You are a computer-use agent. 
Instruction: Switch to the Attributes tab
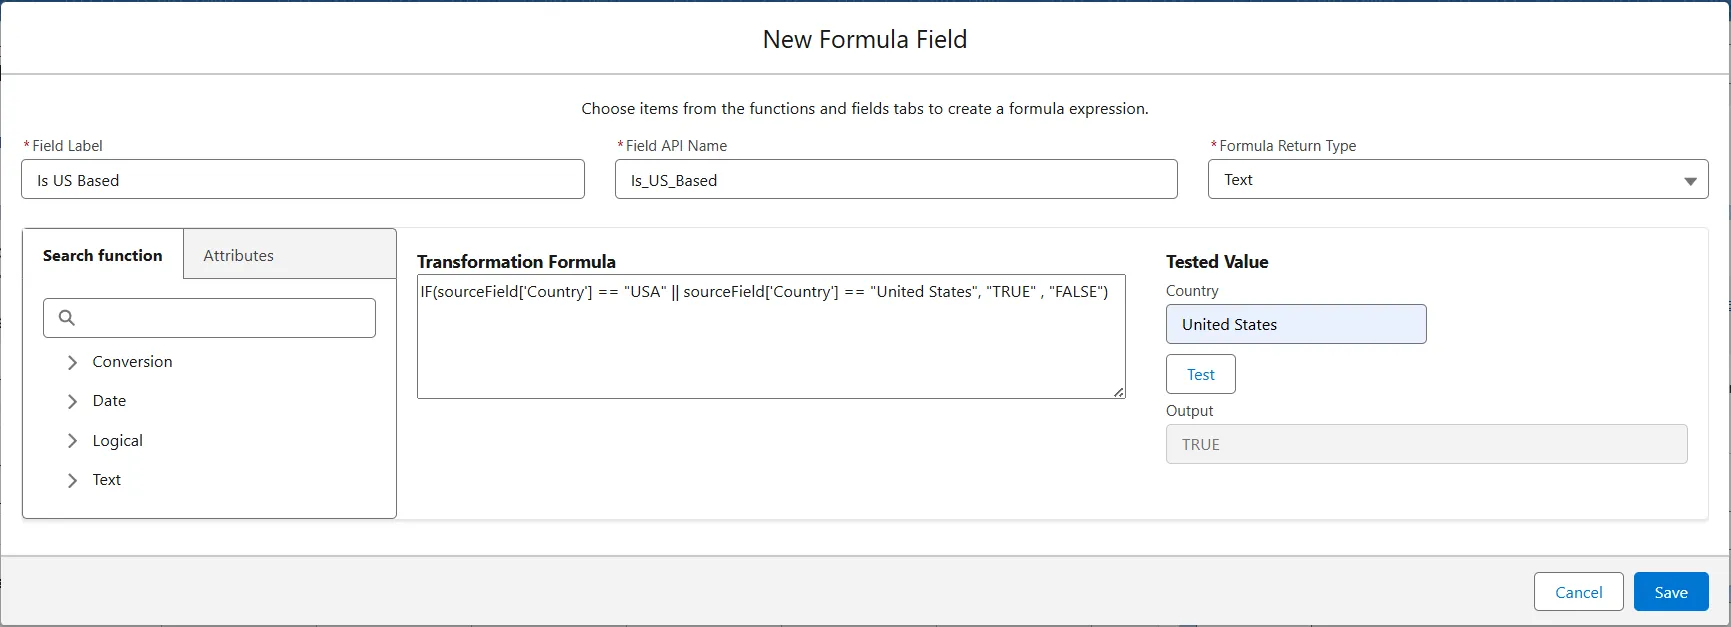[238, 255]
